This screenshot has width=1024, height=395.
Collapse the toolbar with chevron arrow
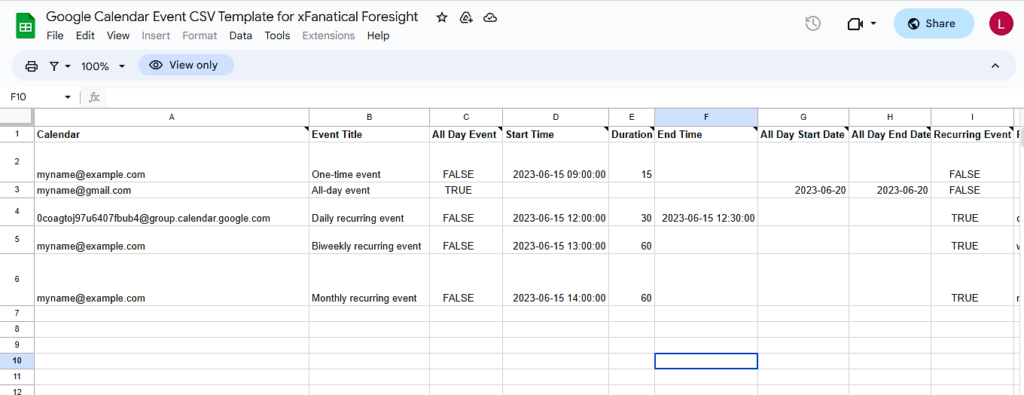995,65
